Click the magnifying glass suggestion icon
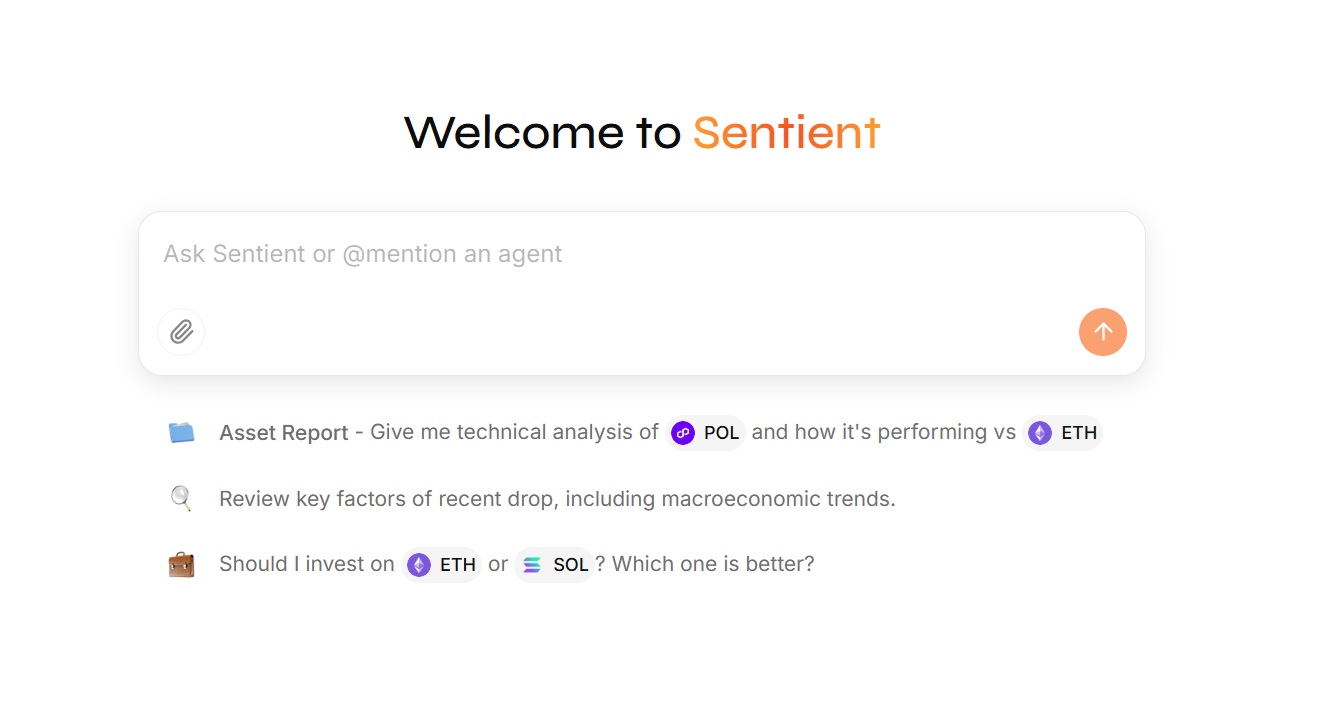1344x714 pixels. [x=181, y=498]
